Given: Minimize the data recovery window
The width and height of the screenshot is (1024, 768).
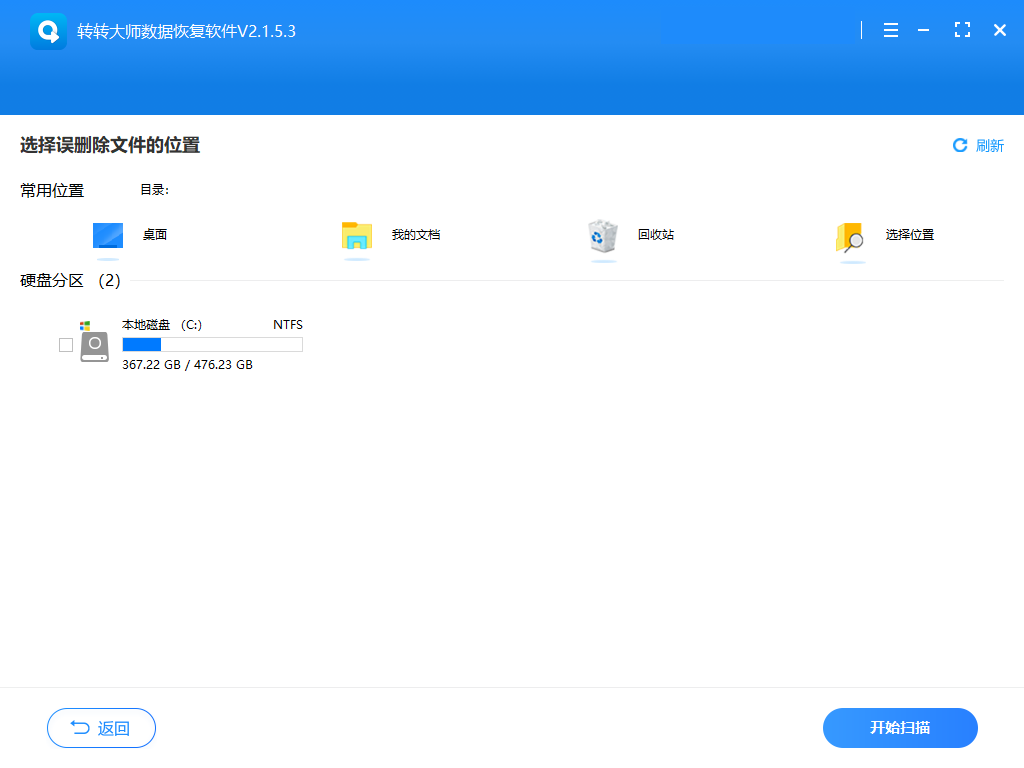Looking at the screenshot, I should pyautogui.click(x=923, y=30).
